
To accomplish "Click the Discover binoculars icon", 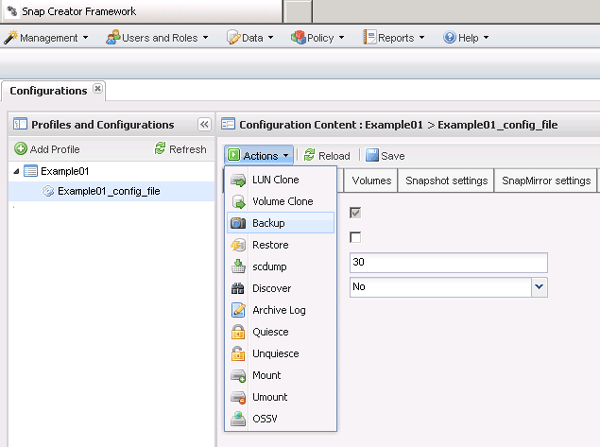I will click(x=238, y=288).
